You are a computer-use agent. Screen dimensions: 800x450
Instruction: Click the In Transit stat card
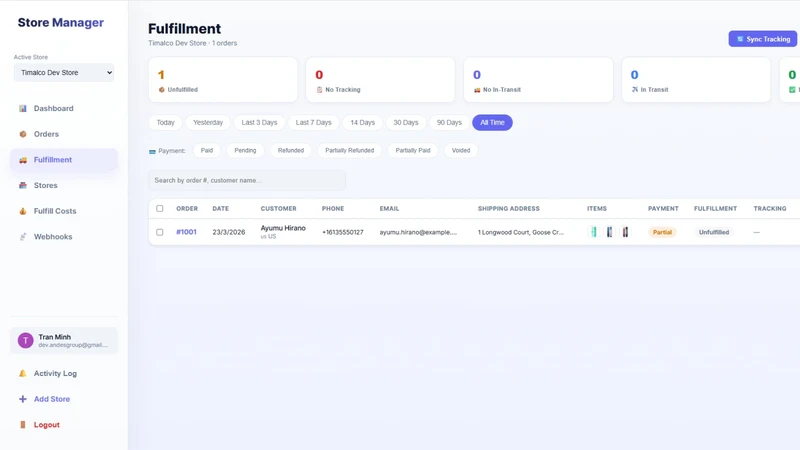pos(696,80)
